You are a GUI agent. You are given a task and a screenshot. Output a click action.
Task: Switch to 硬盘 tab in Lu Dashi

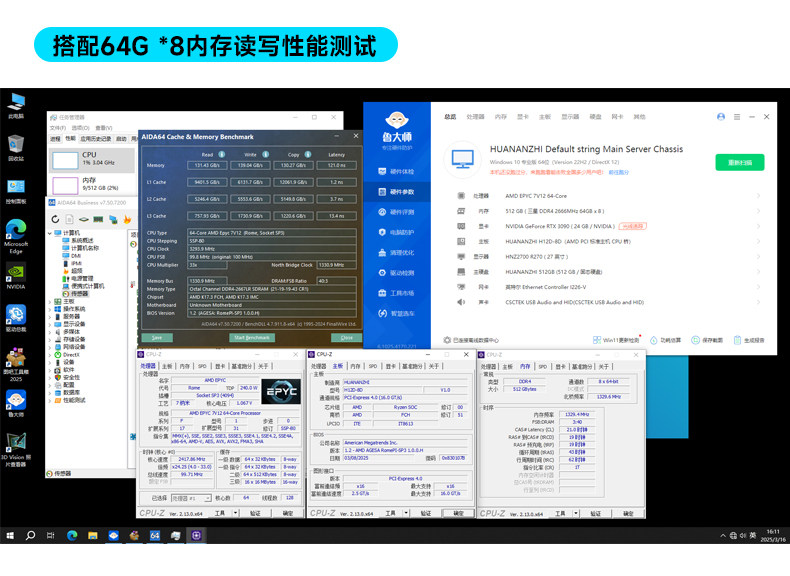[x=596, y=116]
